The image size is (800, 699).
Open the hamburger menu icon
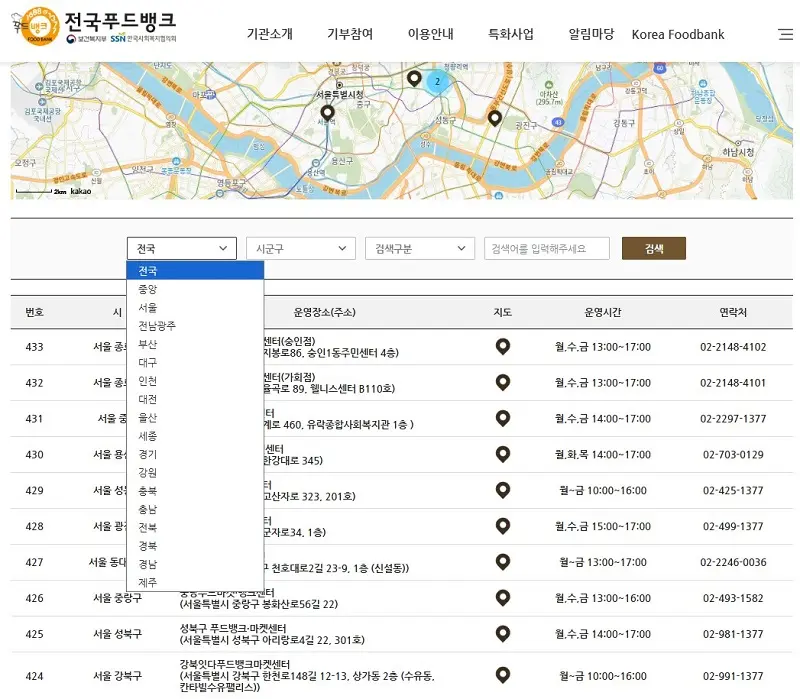(x=785, y=34)
